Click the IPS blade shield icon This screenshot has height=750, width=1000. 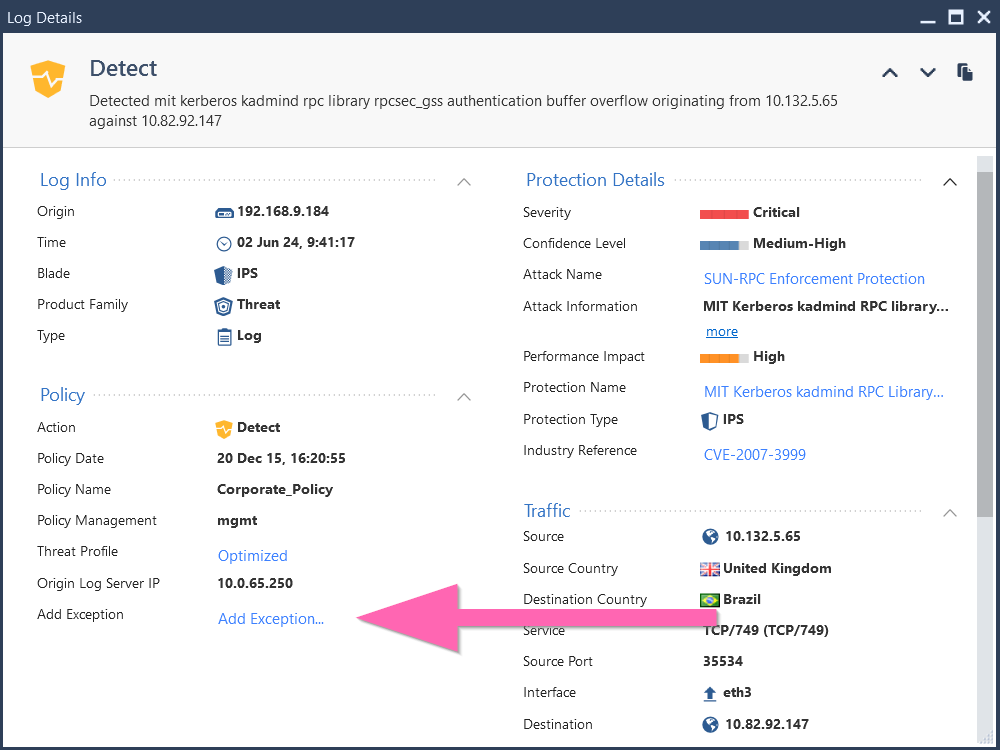(x=222, y=273)
